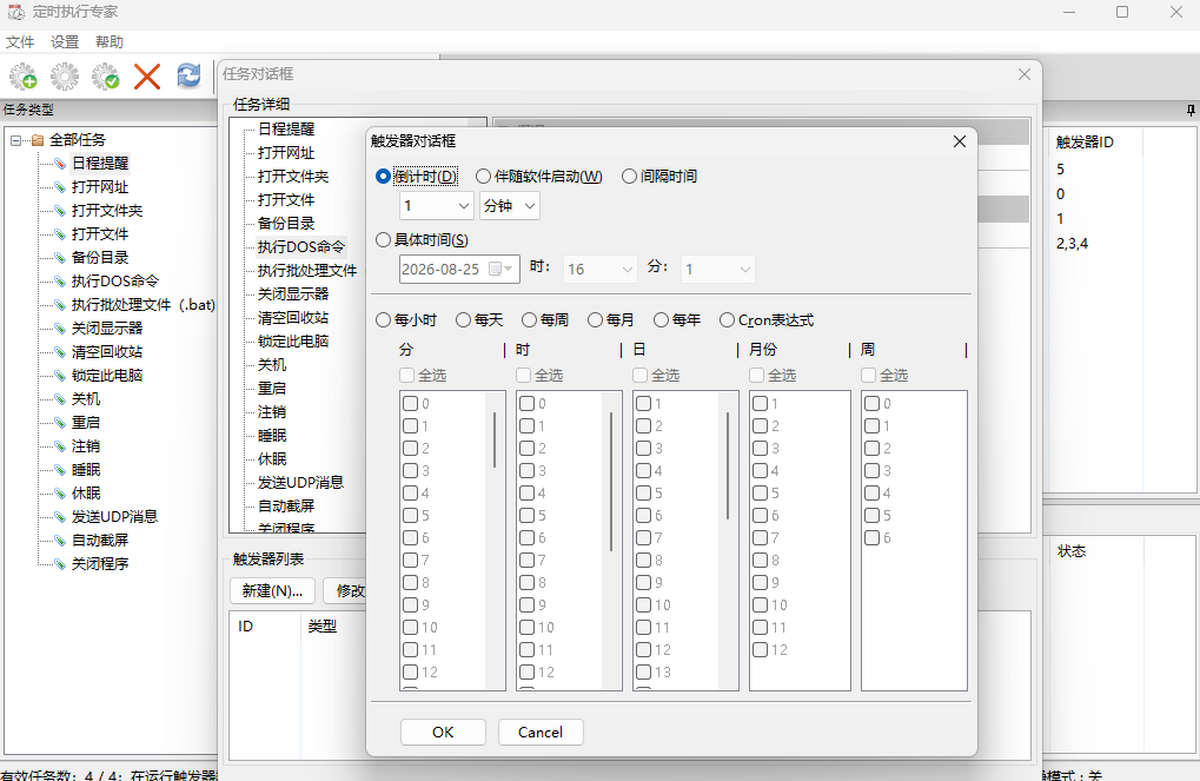
Task: Click the tag icon beside 自动截屏 in main tree
Action: [x=59, y=540]
